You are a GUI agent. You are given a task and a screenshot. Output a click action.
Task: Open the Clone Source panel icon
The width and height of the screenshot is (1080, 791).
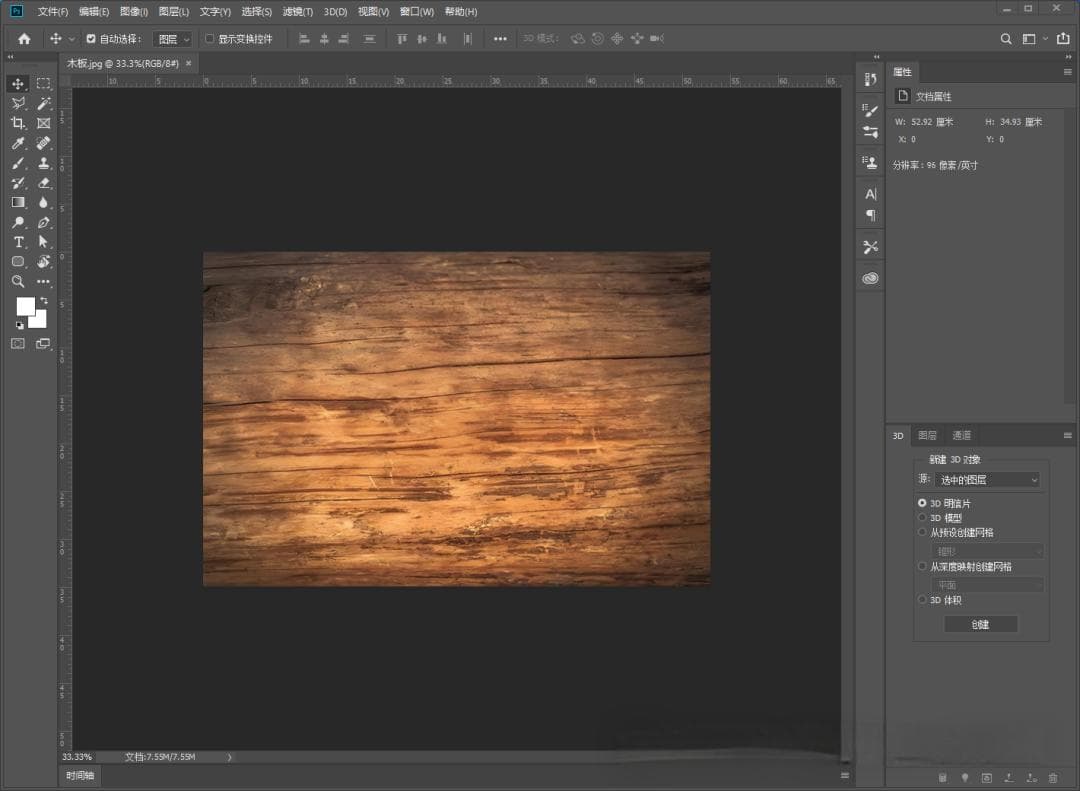[871, 163]
